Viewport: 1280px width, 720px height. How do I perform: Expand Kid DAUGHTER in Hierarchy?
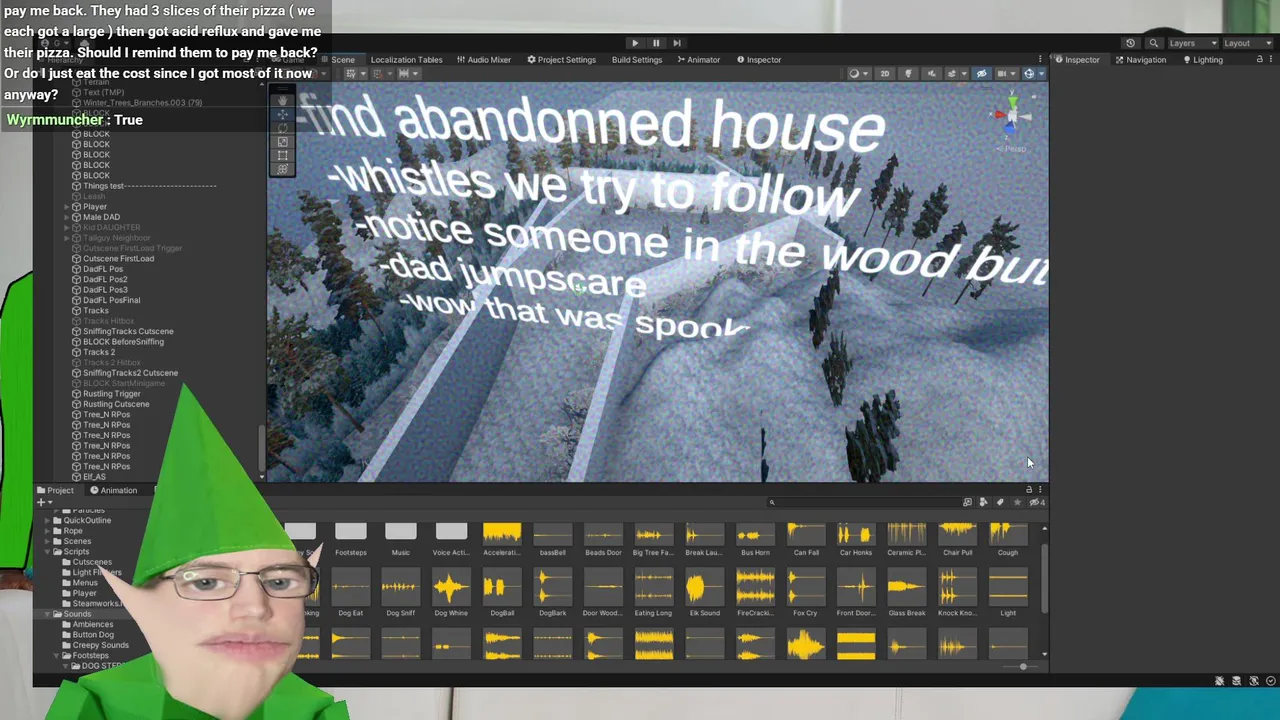click(x=67, y=228)
